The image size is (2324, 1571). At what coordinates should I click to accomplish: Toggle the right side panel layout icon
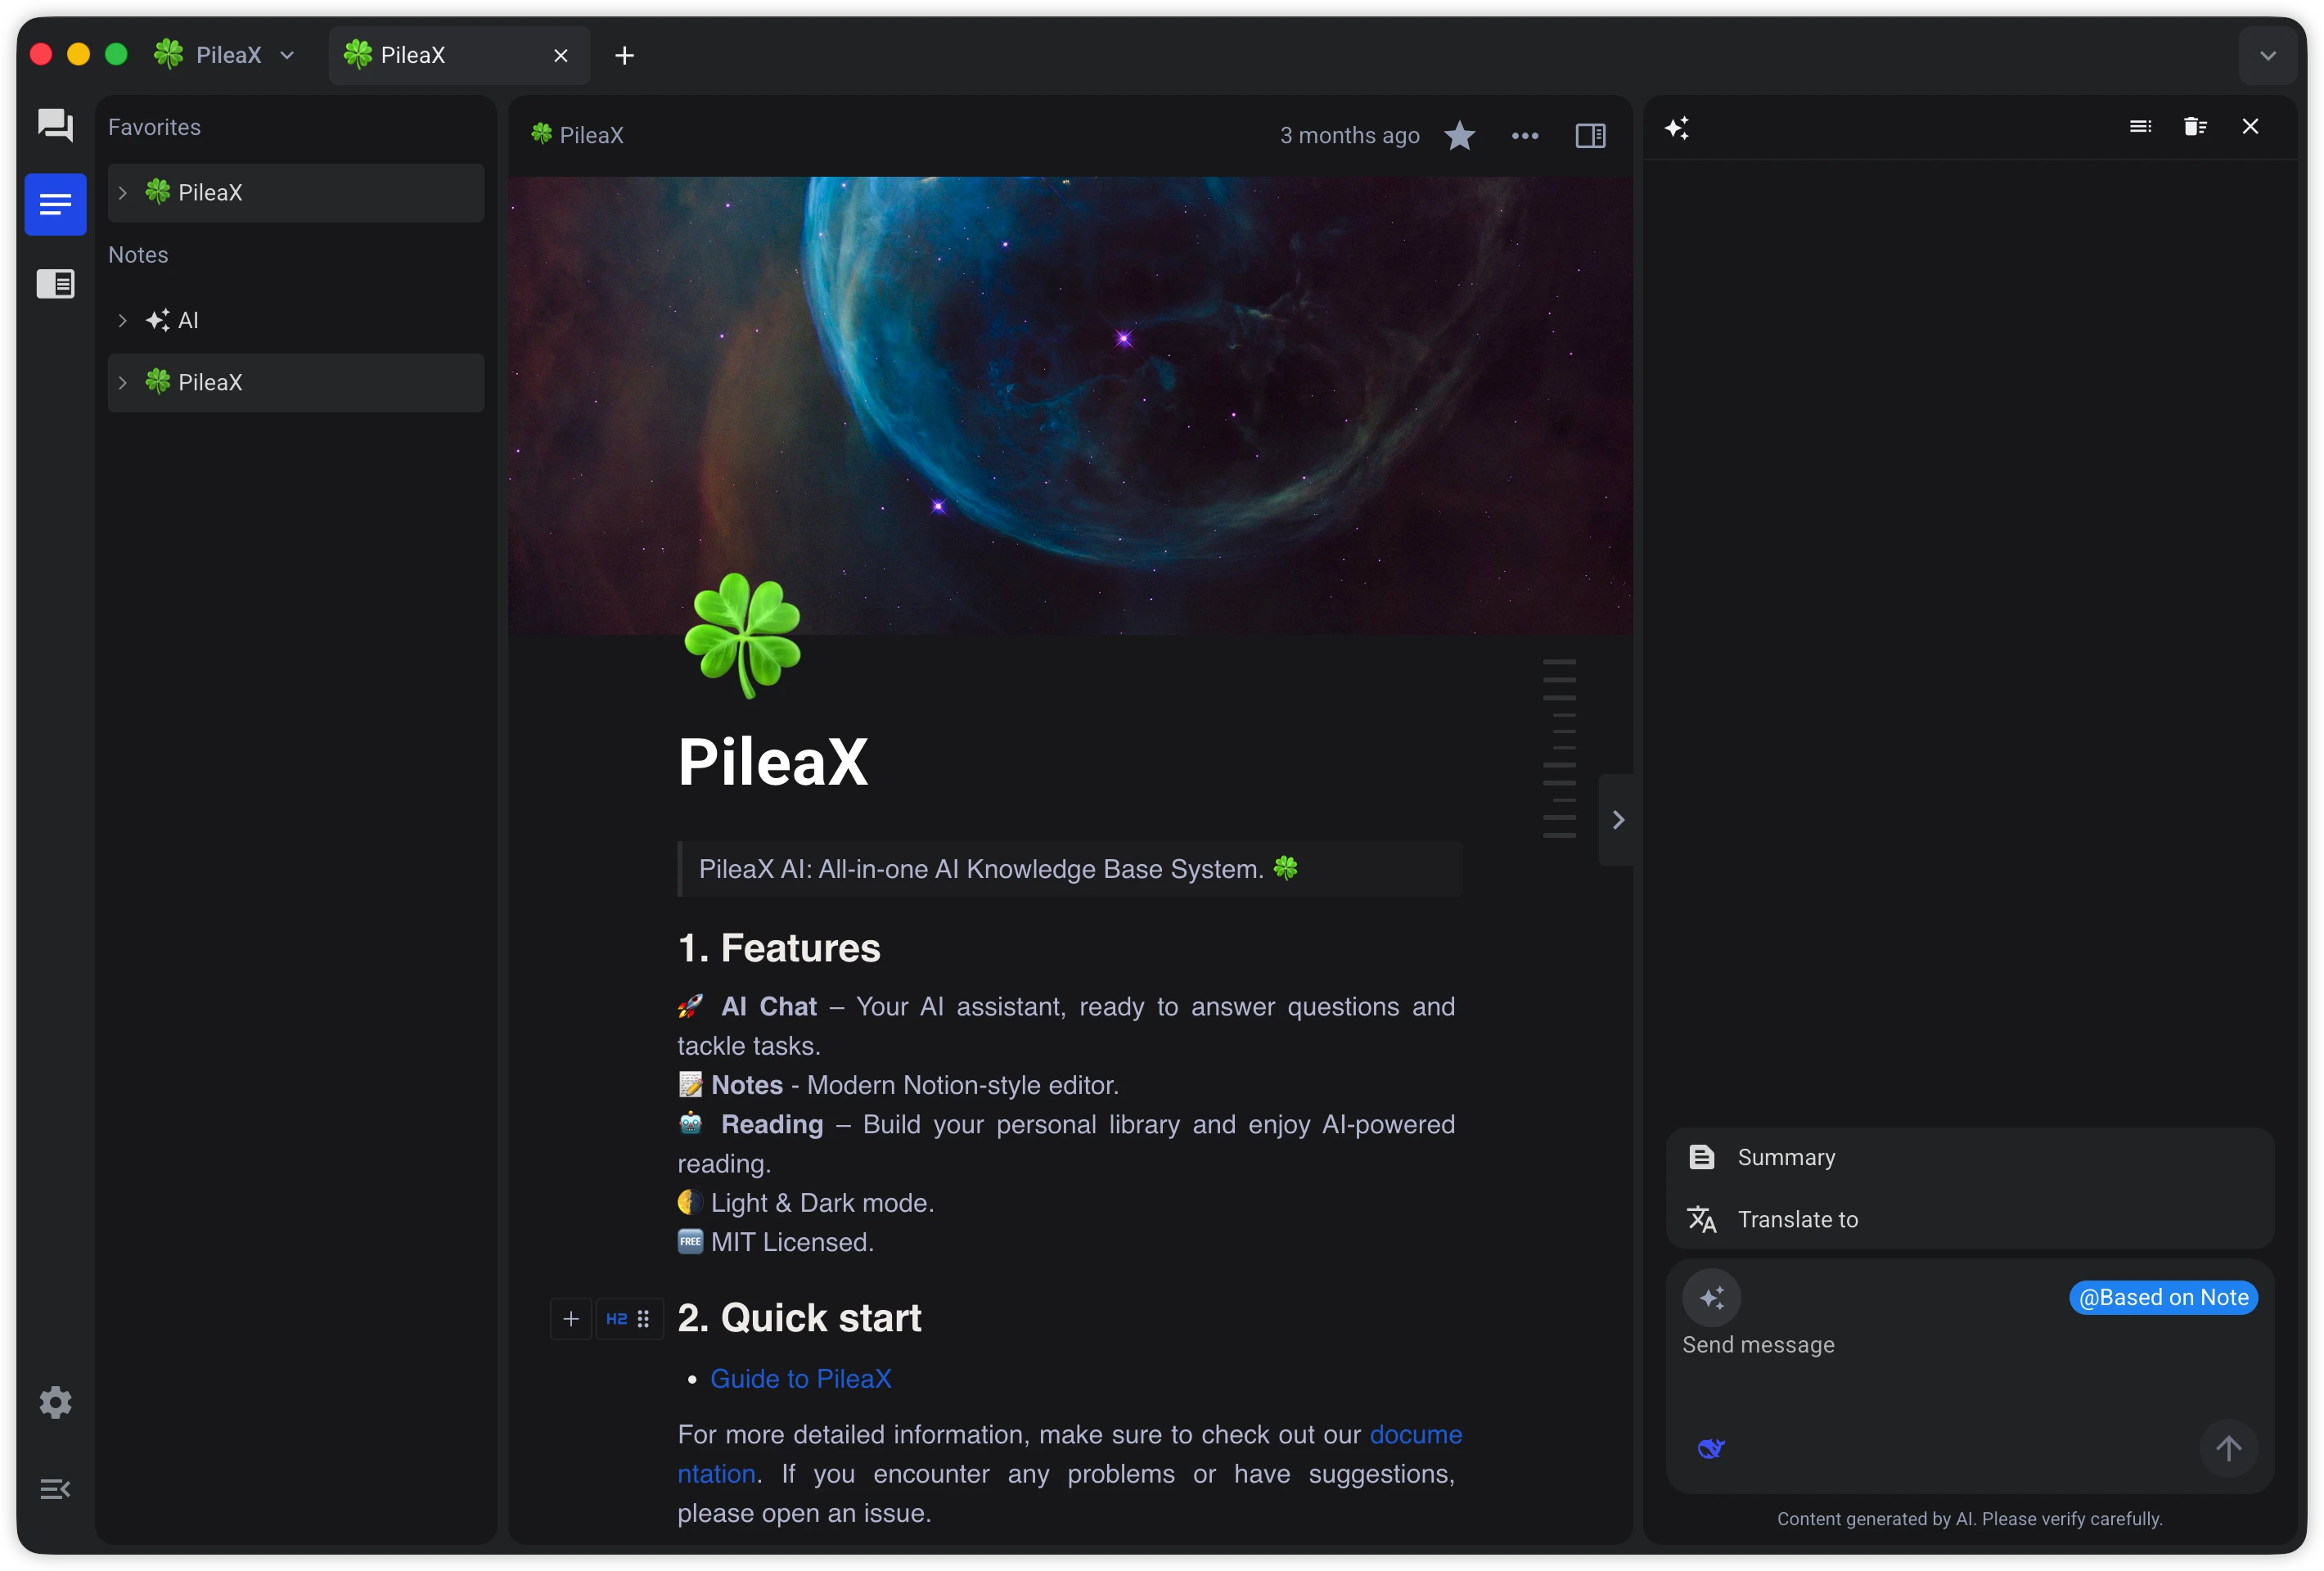1590,135
